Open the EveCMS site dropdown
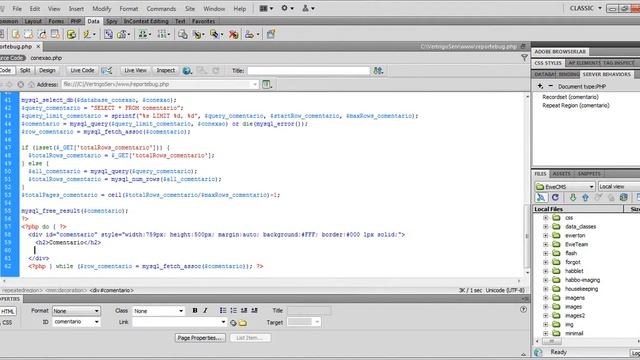The height and width of the screenshot is (360, 640). 565,187
